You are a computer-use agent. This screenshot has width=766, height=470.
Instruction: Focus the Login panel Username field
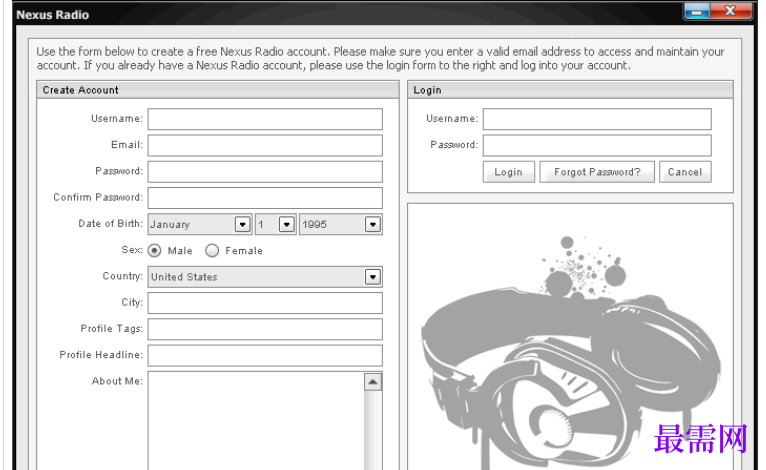click(x=597, y=119)
